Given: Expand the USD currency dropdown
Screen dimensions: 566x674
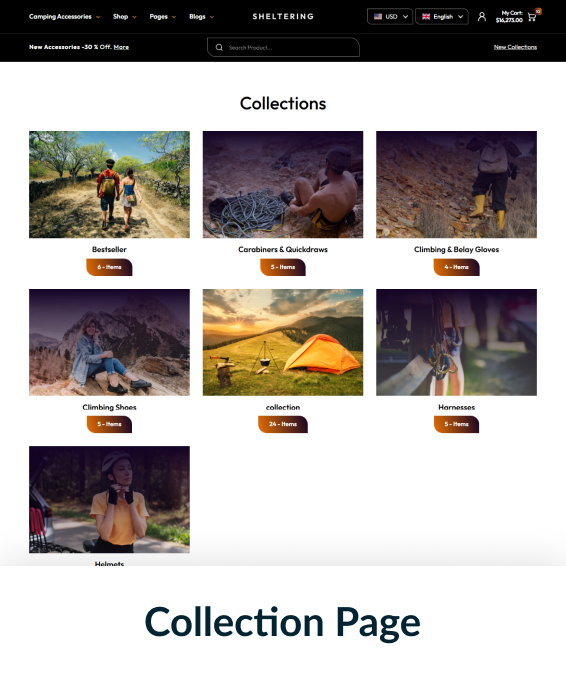Looking at the screenshot, I should [x=390, y=17].
